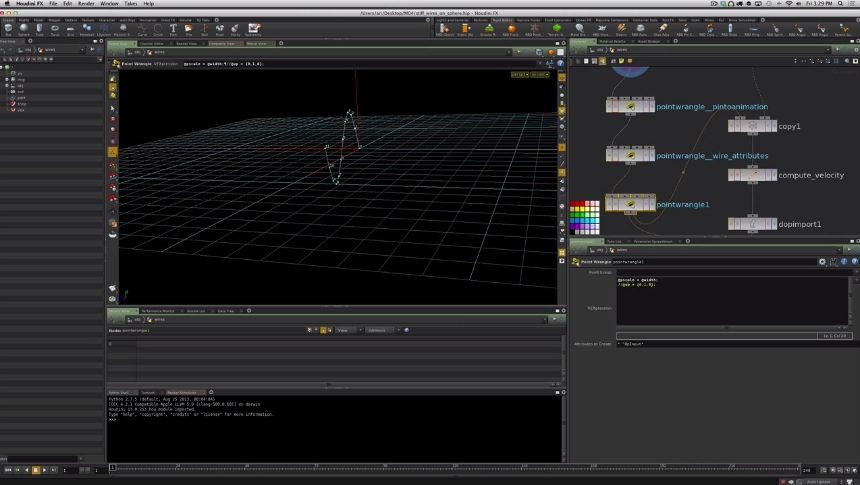
Task: Click the compute_velocity node
Action: [752, 174]
